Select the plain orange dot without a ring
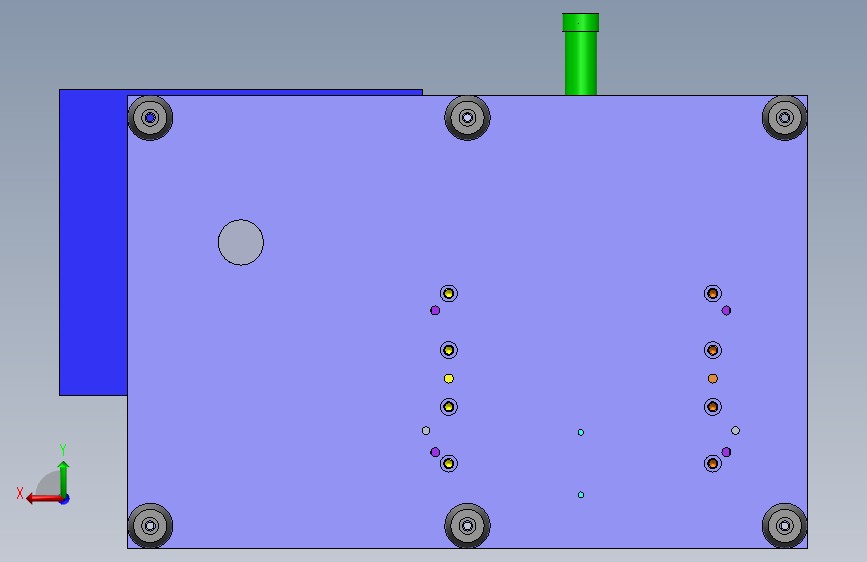This screenshot has width=867, height=562. tap(713, 379)
